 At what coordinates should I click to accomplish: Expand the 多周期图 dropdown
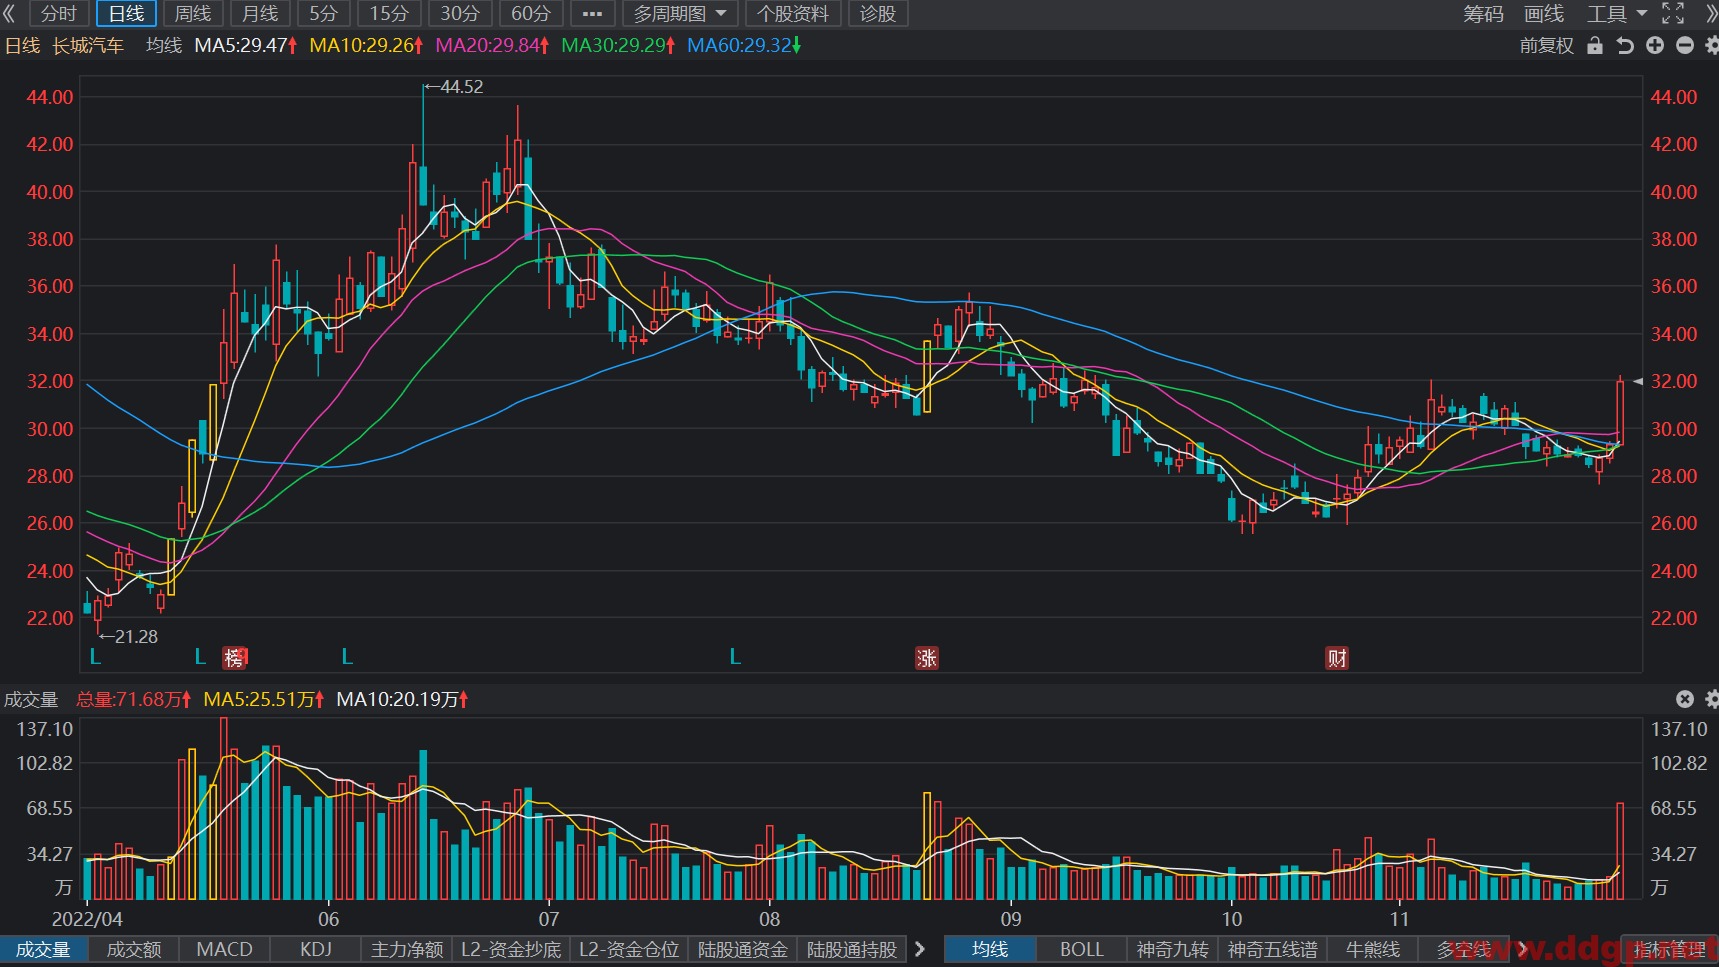tap(680, 14)
